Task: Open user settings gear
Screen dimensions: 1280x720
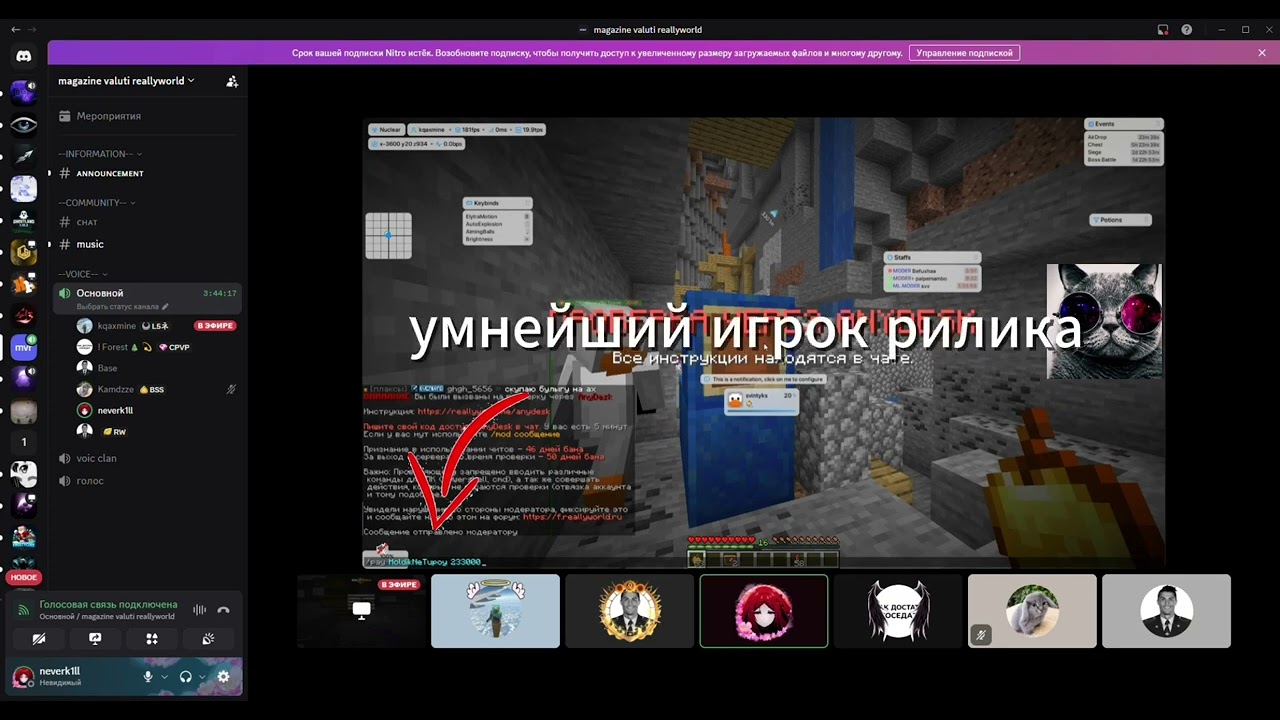Action: pyautogui.click(x=223, y=677)
